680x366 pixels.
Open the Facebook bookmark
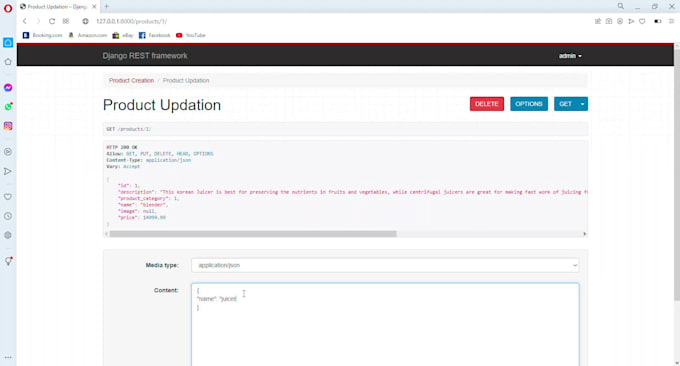(x=154, y=35)
